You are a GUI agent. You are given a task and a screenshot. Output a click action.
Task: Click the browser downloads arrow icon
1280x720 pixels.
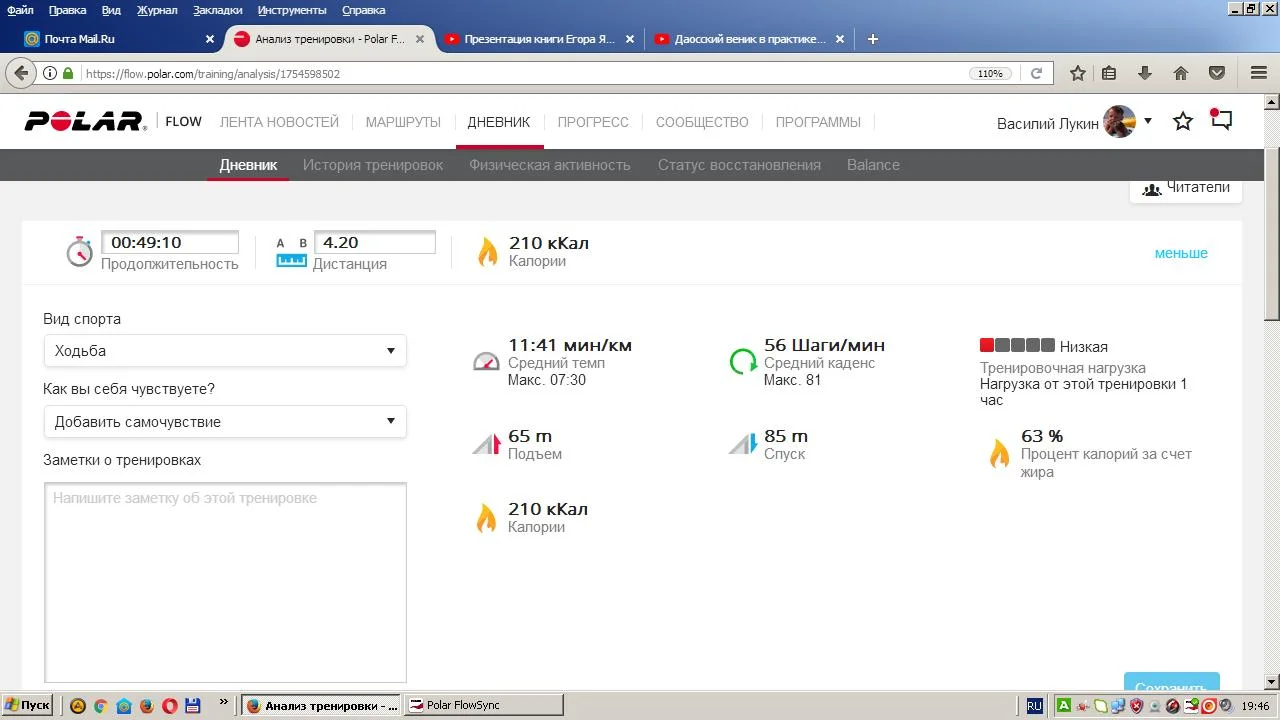[x=1145, y=73]
